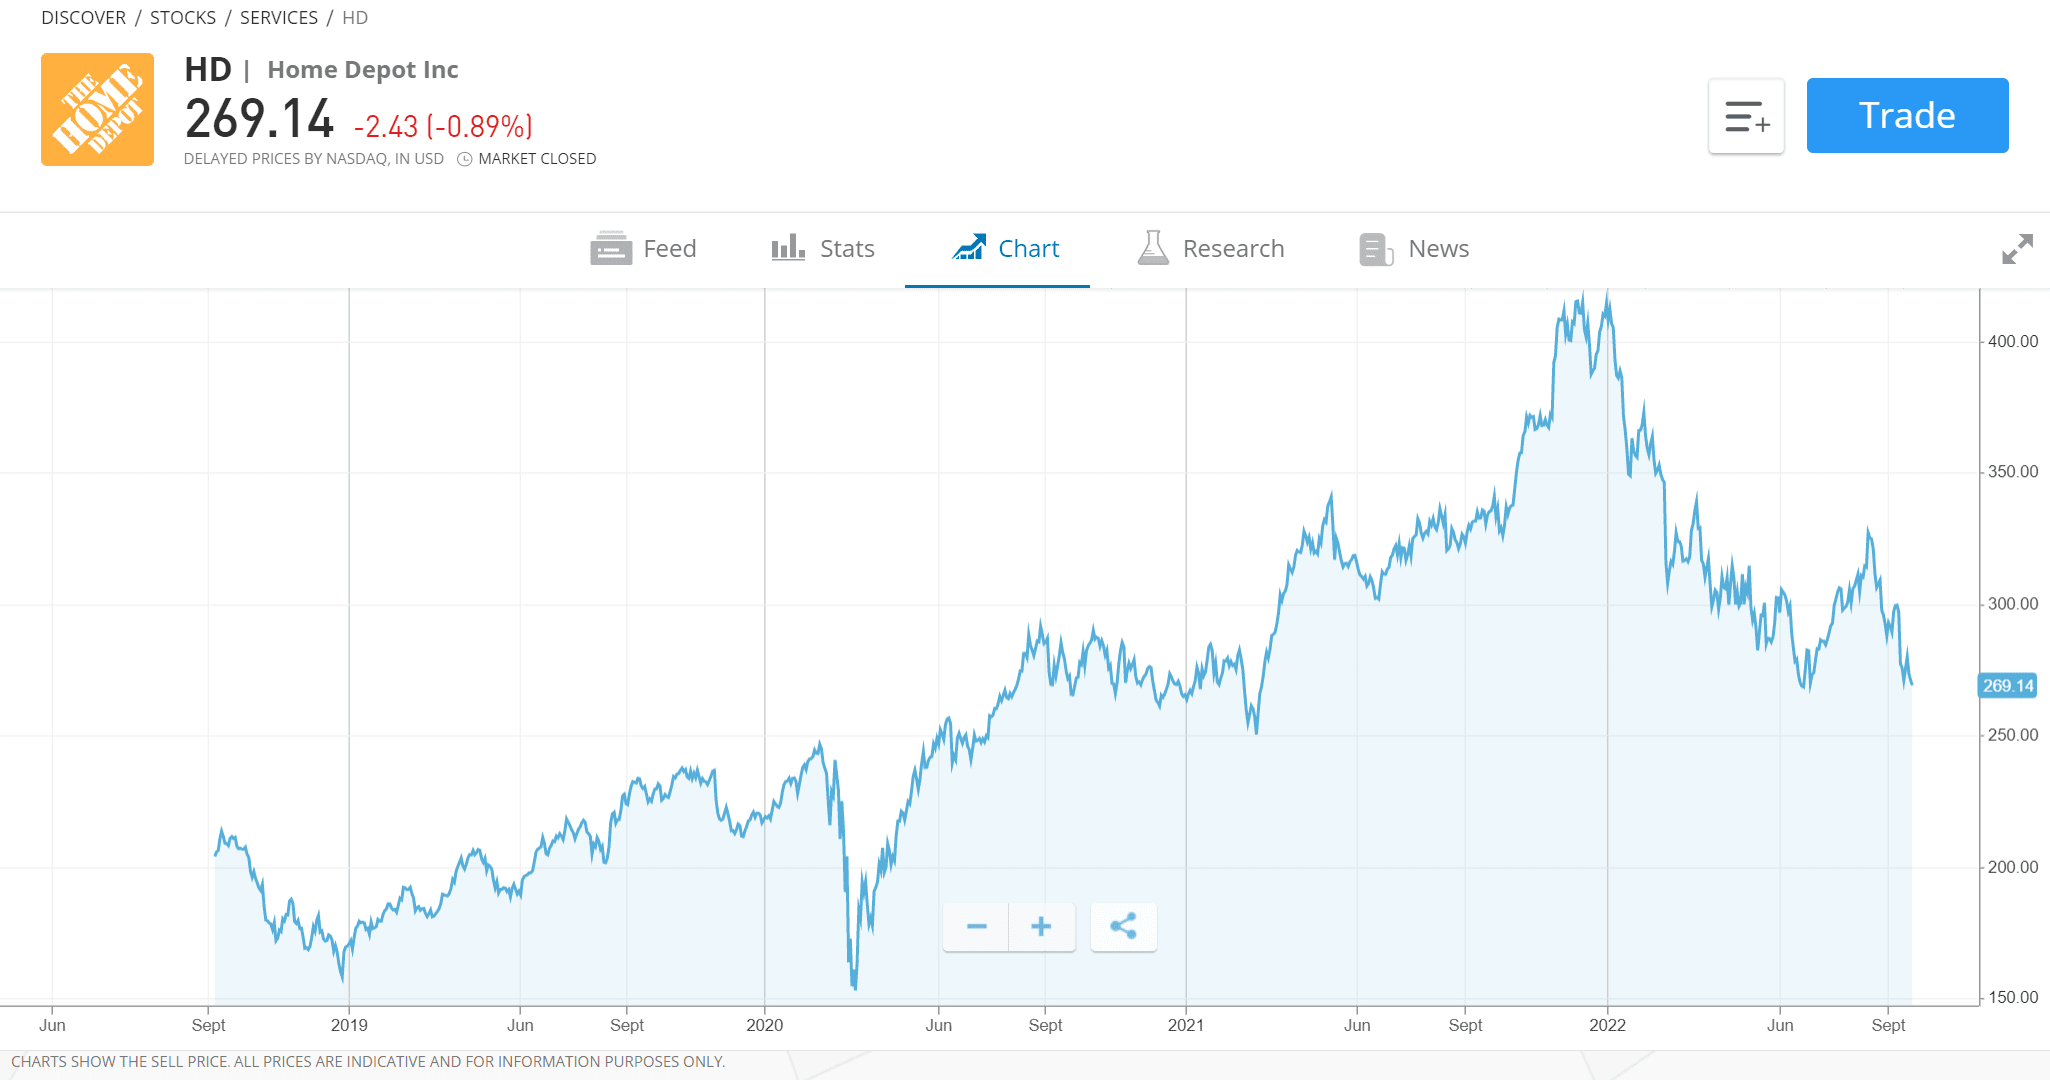2050x1080 pixels.
Task: Click the market closed clock icon
Action: click(465, 159)
